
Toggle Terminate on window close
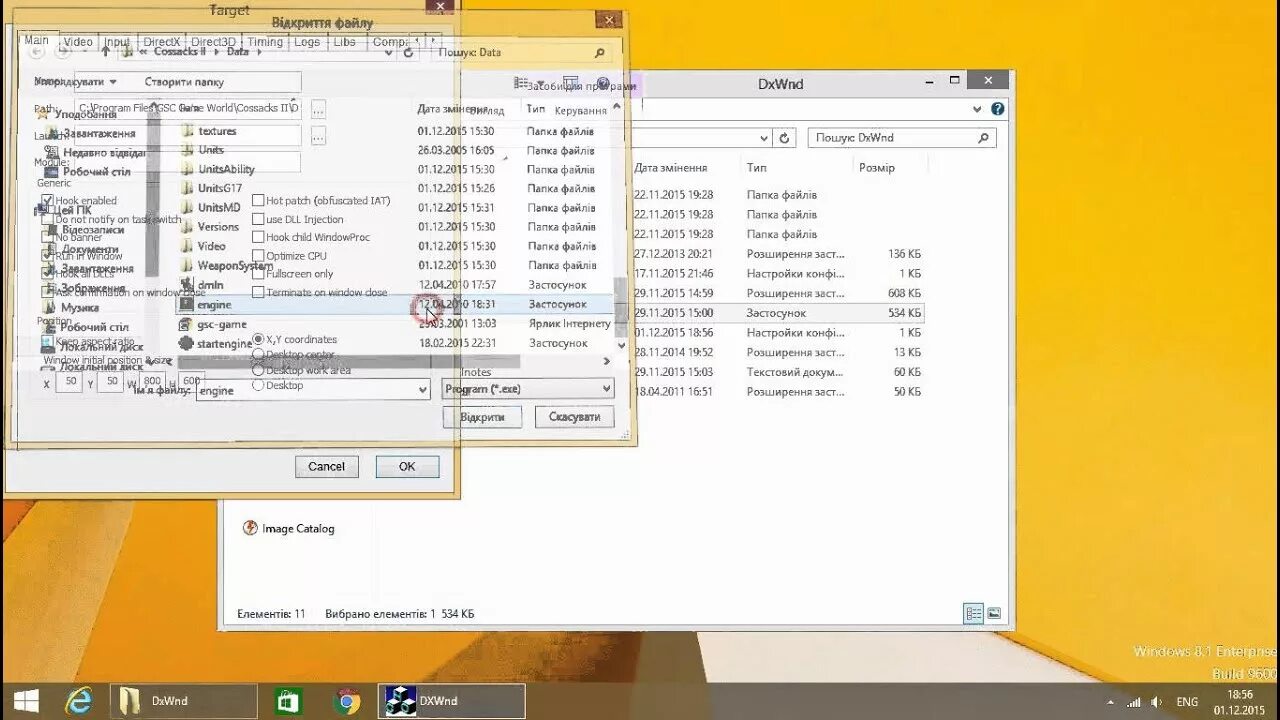(258, 292)
